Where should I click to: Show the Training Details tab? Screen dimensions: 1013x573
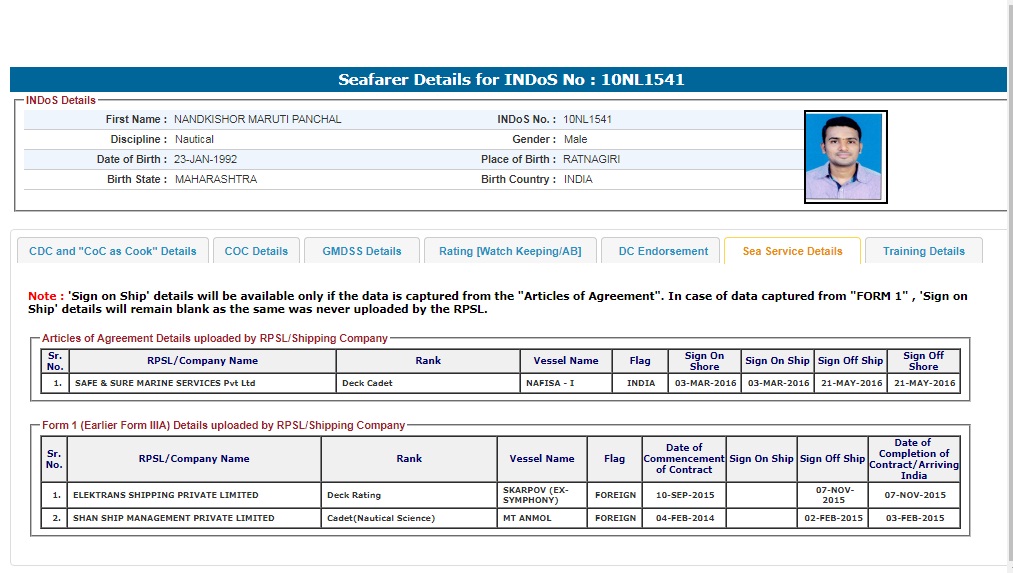(923, 251)
